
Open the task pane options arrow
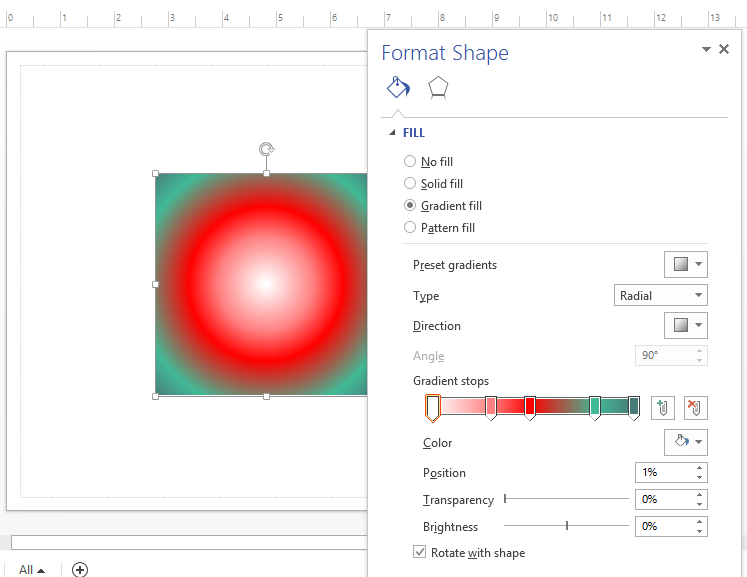[x=706, y=49]
